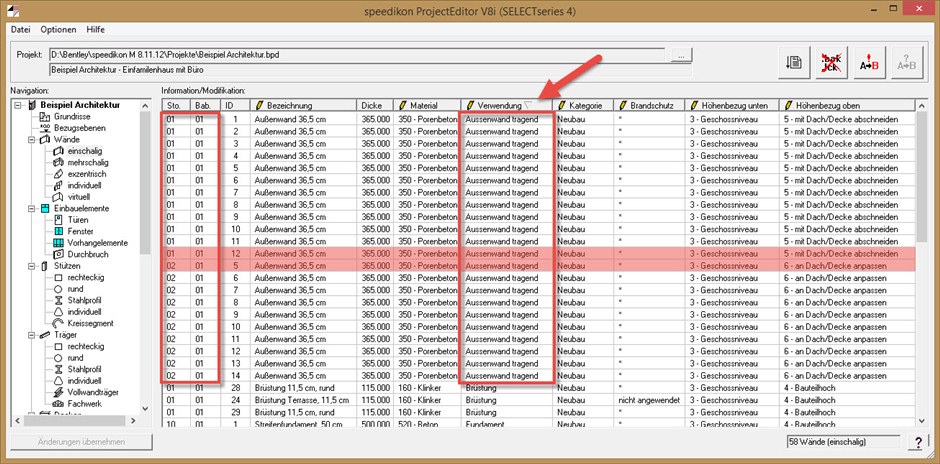Collapse the Träger tree node
The image size is (940, 464).
pos(31,335)
